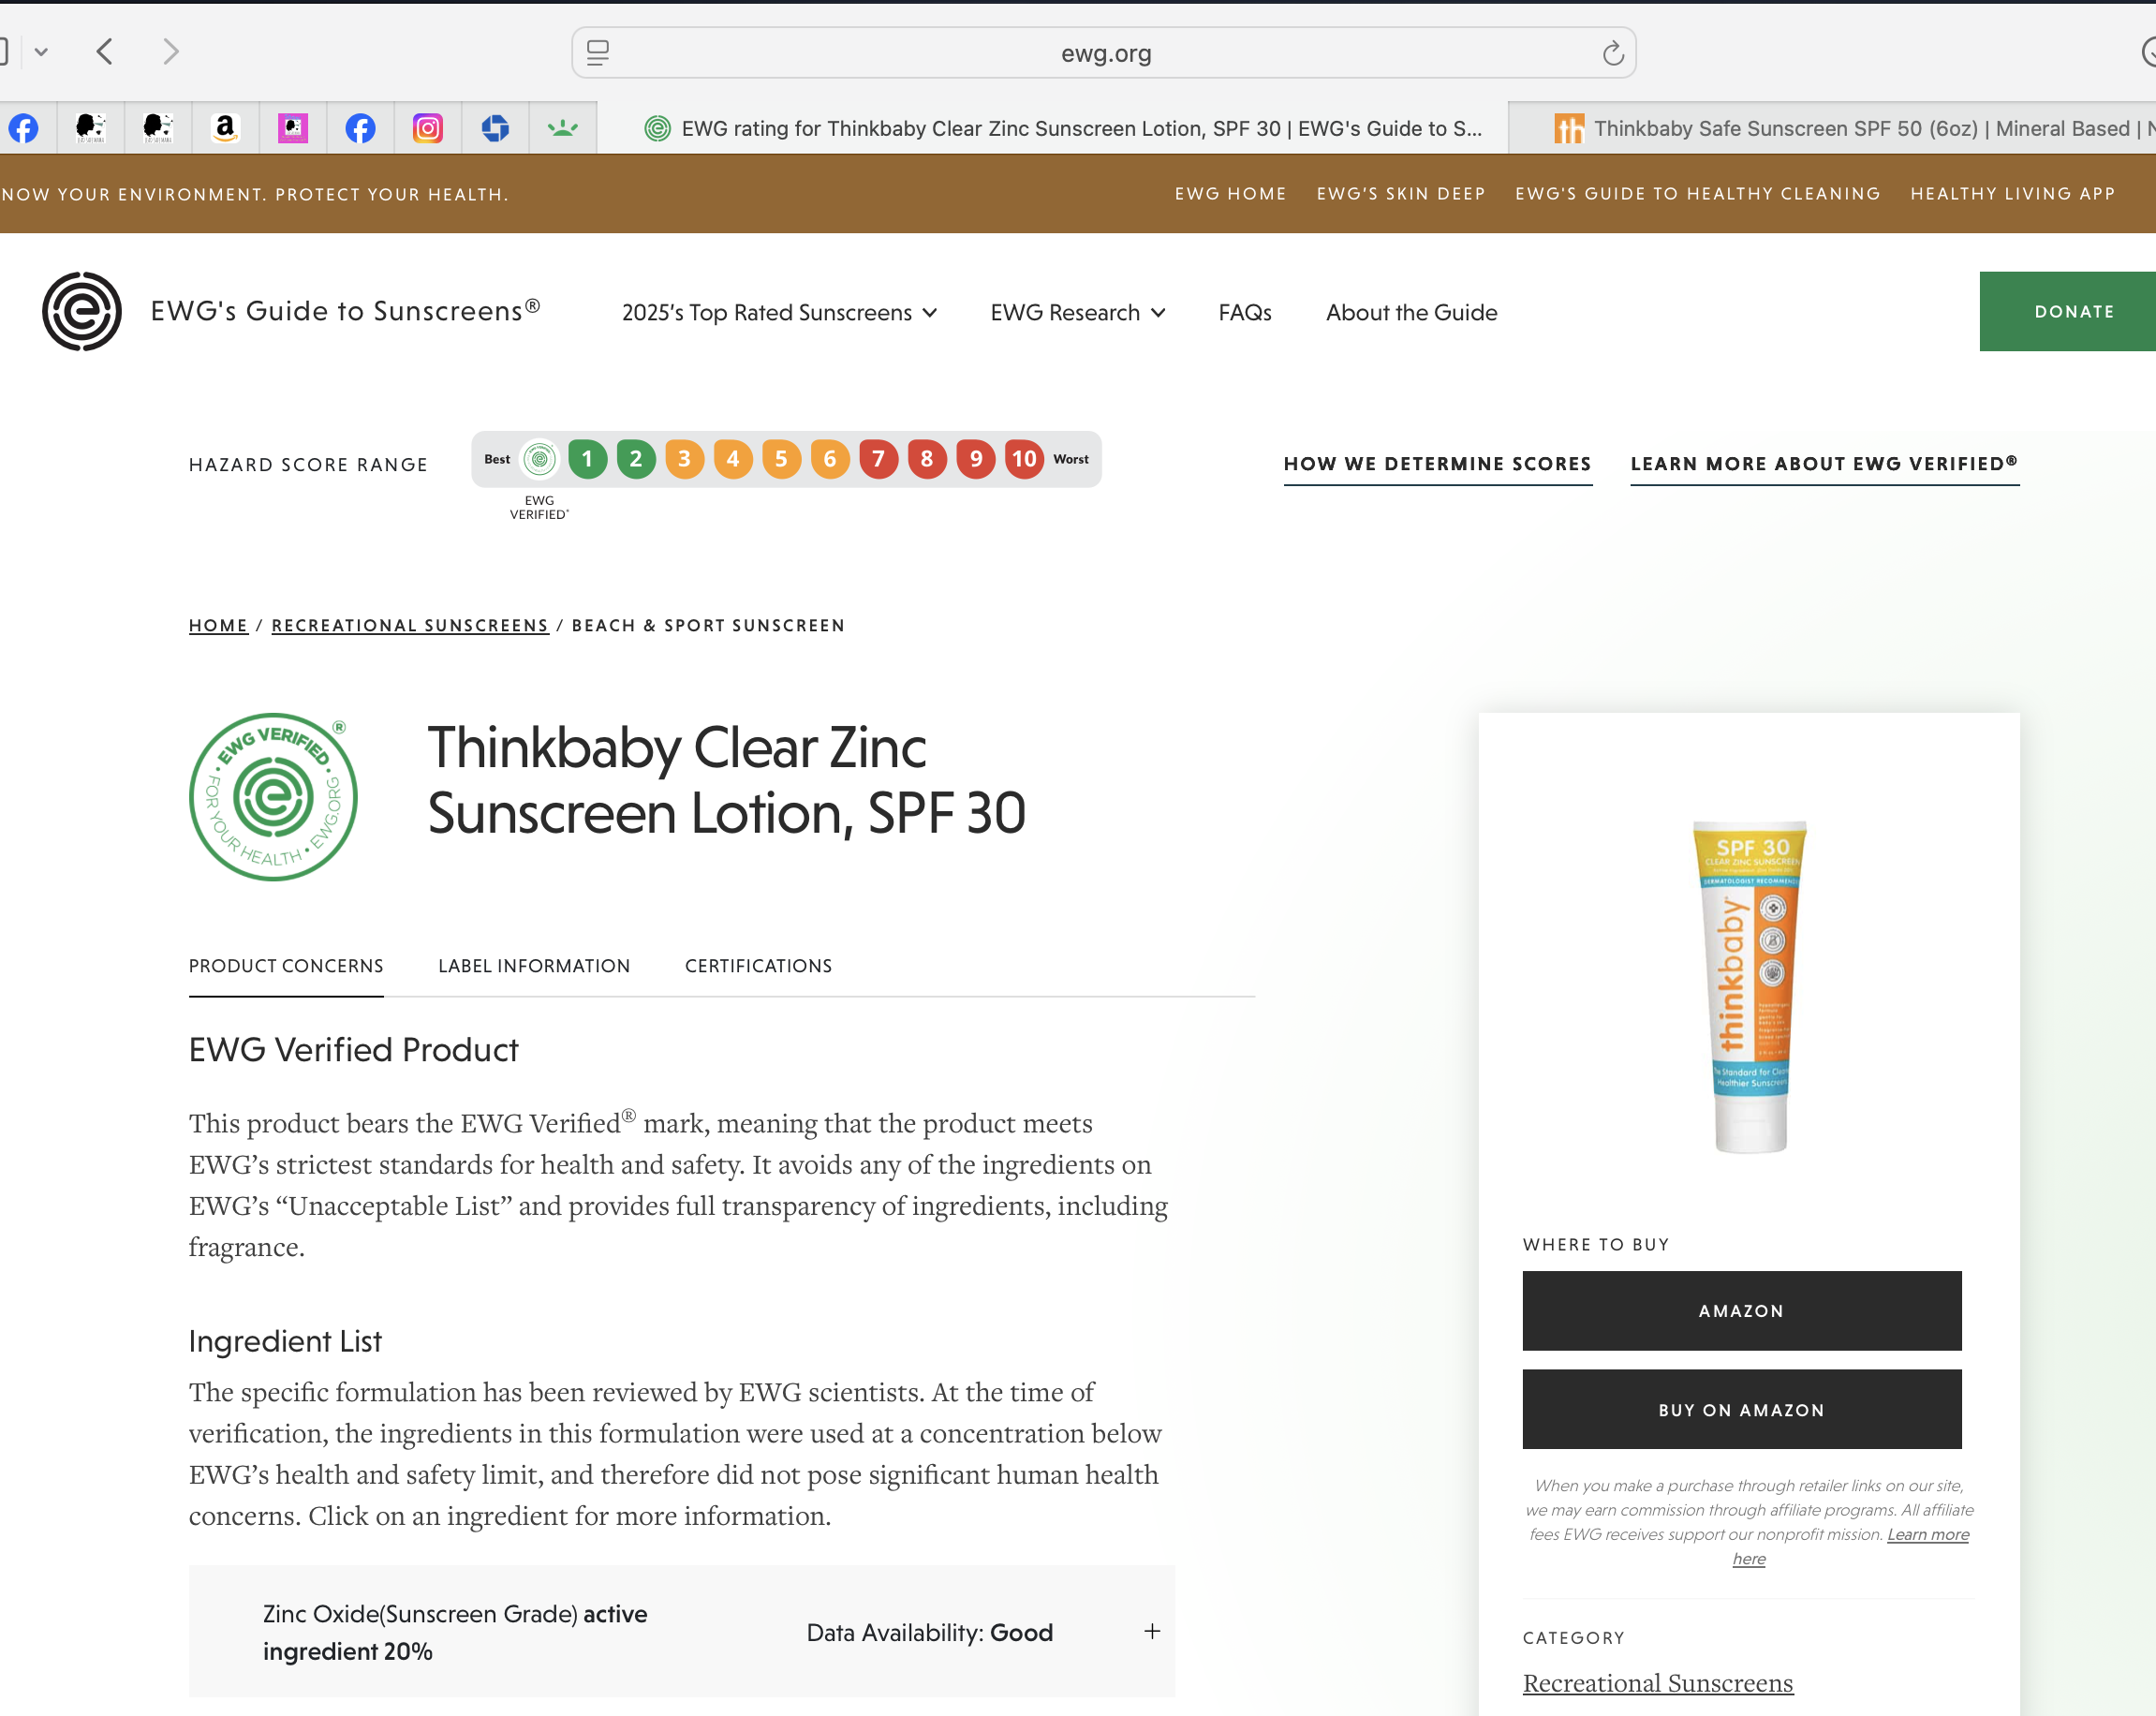Open the Facebook pinned tab beside Instagram
This screenshot has height=1716, width=2156.
point(360,128)
